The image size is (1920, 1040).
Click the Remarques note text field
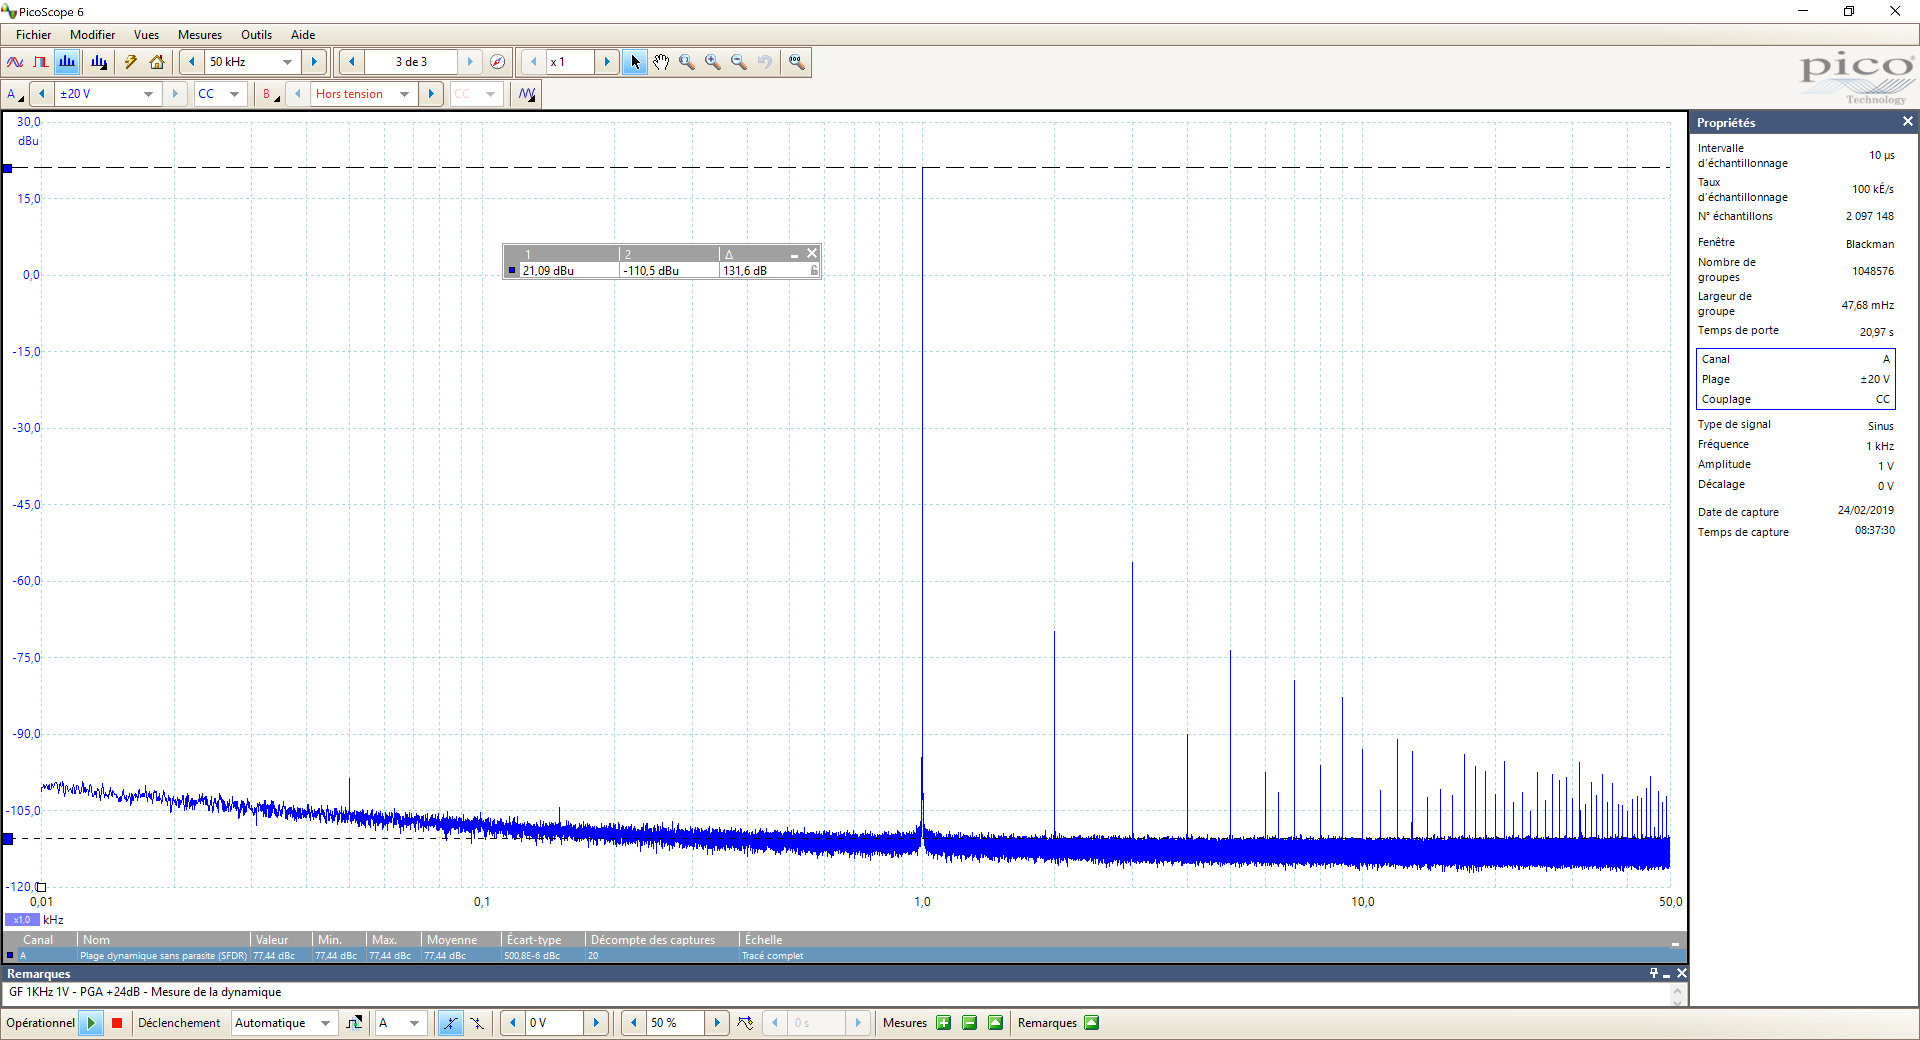coord(838,993)
